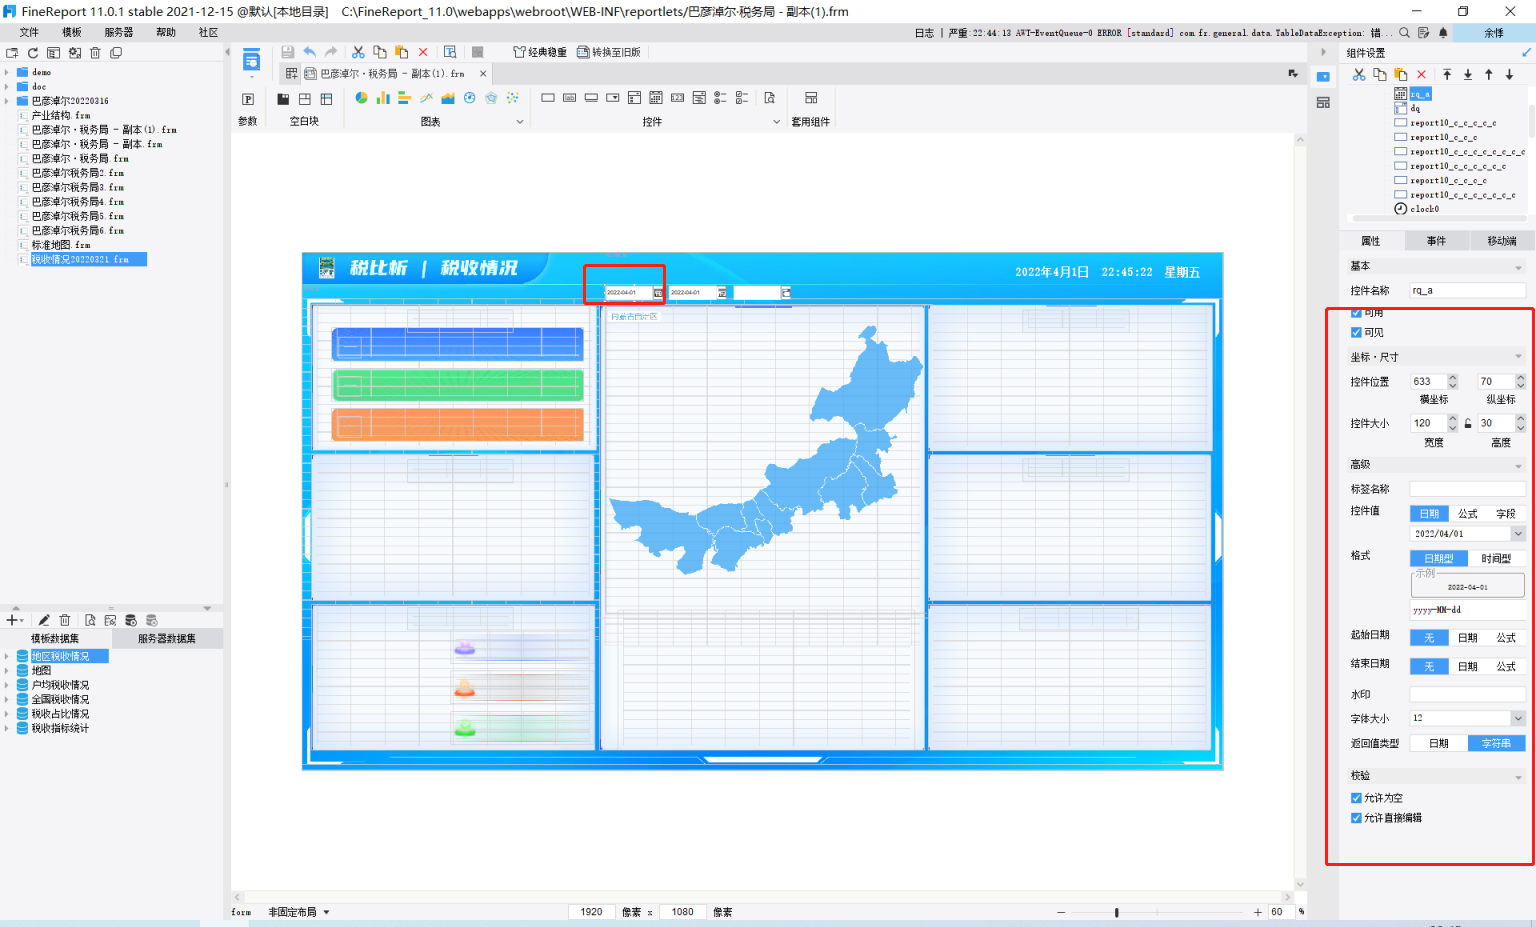Click the move-to-top arrow in the component tree toolbar
The height and width of the screenshot is (927, 1536).
tap(1447, 75)
